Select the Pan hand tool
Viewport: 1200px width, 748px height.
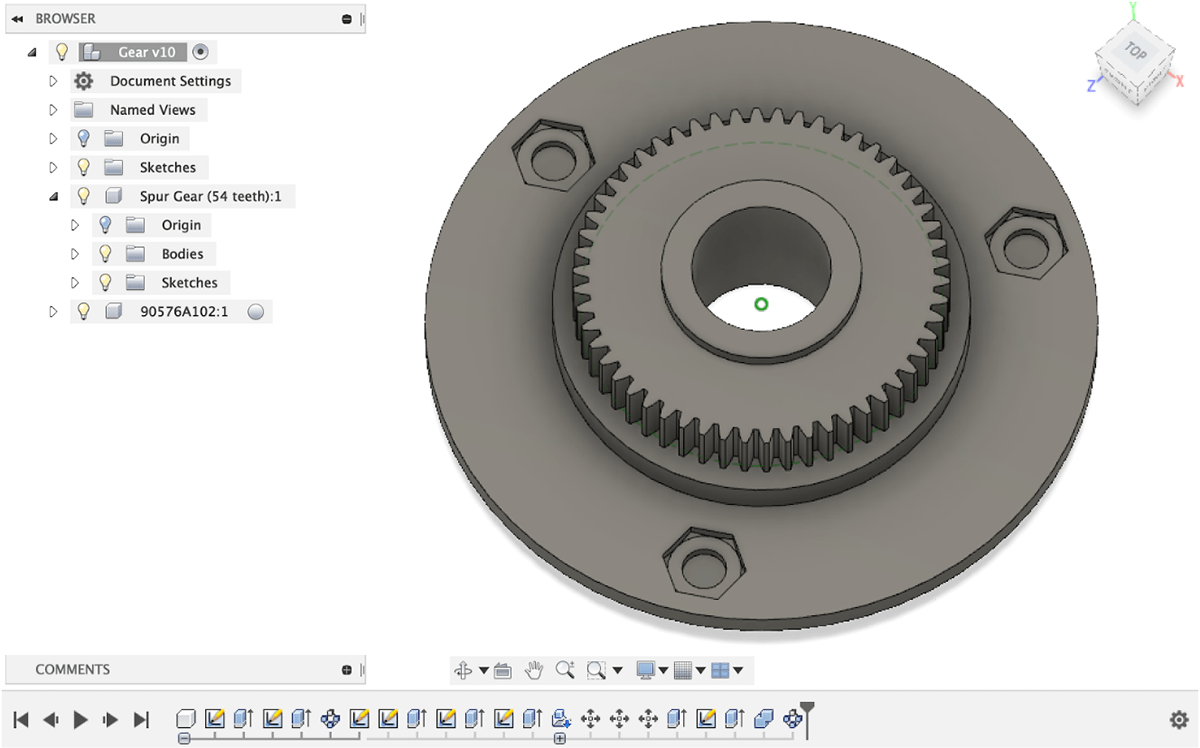click(x=534, y=670)
